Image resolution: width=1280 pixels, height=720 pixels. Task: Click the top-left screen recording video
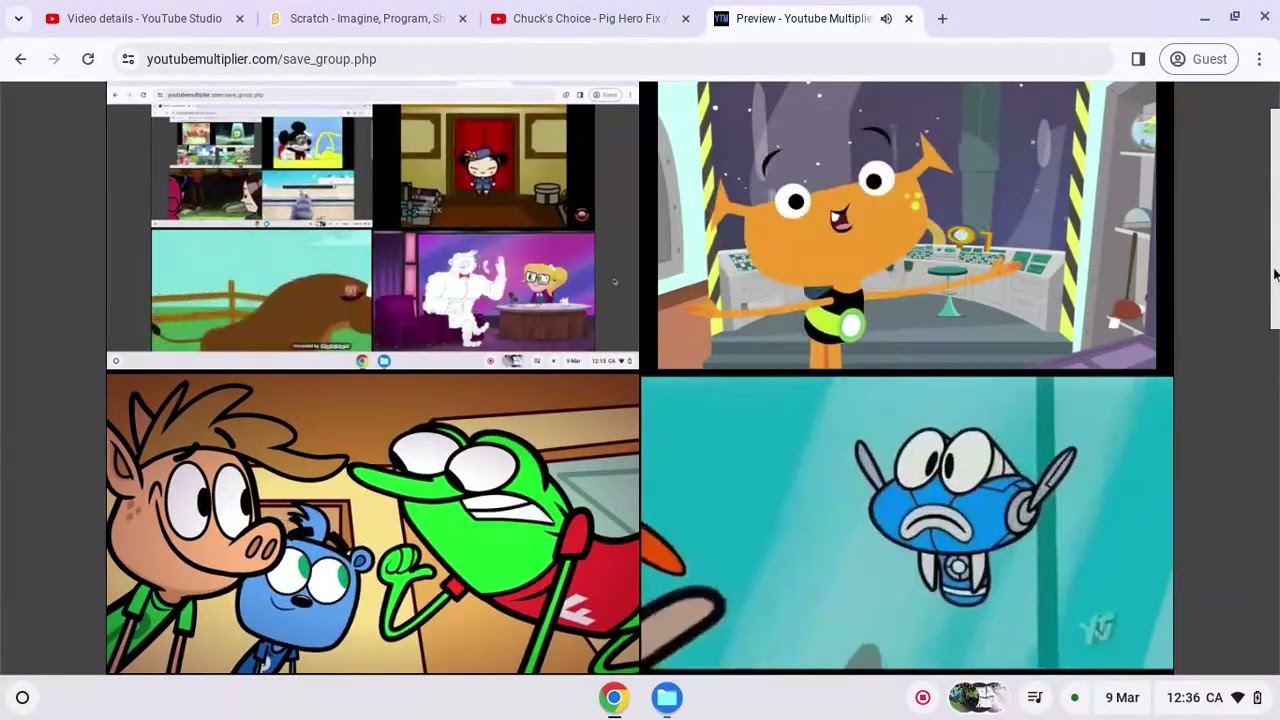(372, 226)
